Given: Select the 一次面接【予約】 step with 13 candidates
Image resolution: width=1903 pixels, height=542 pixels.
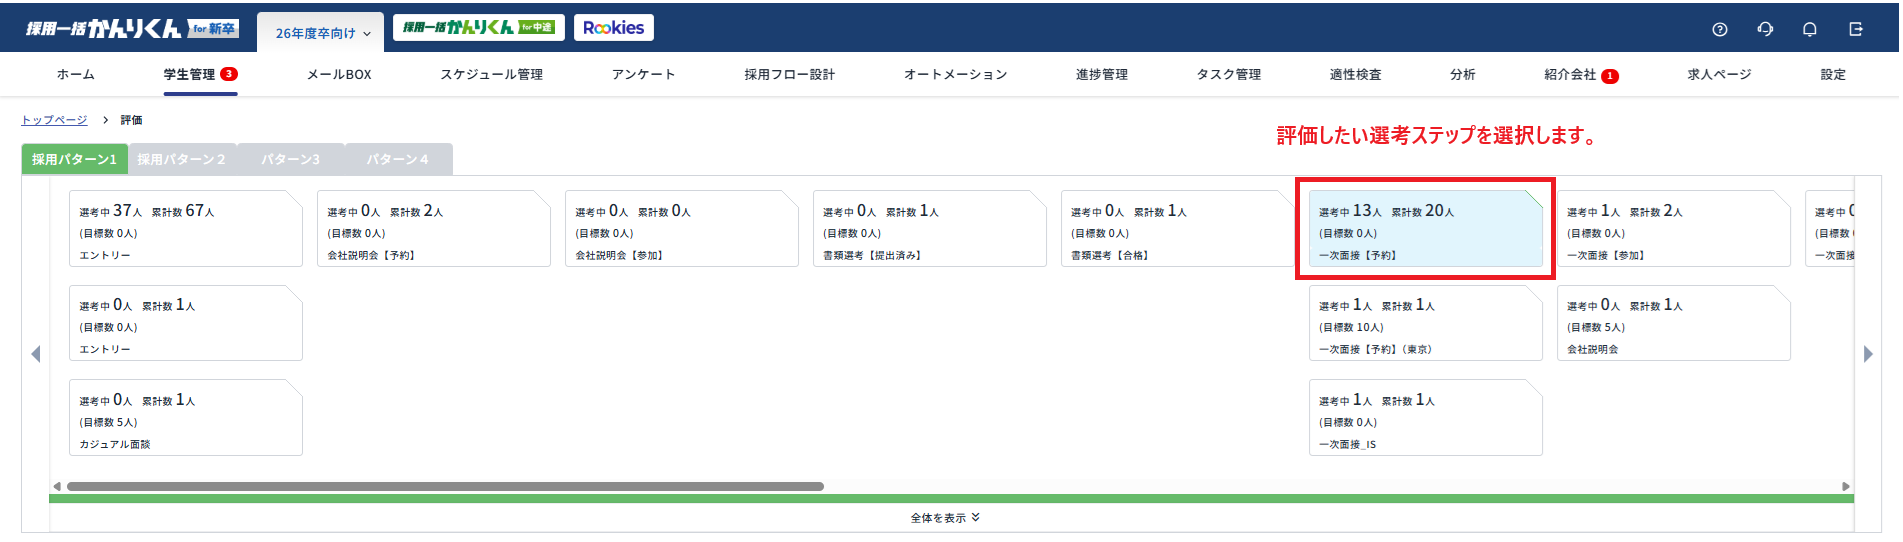Looking at the screenshot, I should coord(1425,230).
